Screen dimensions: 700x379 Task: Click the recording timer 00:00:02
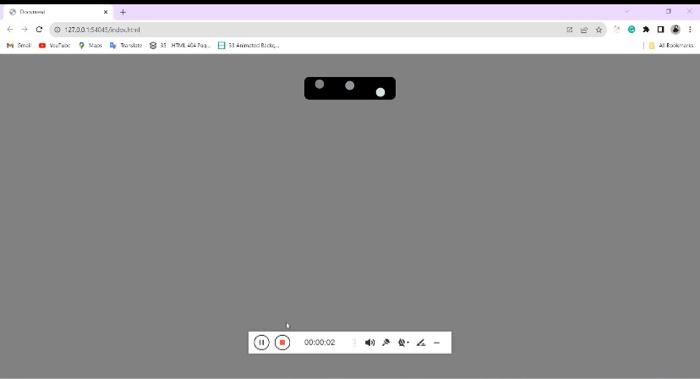pos(319,342)
